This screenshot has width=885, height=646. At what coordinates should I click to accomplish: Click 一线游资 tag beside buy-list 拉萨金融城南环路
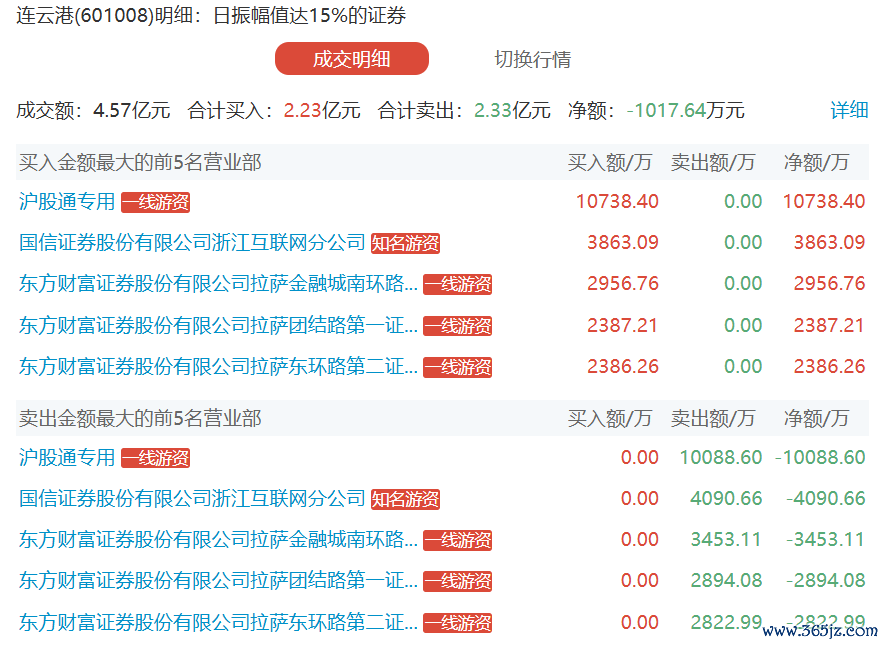pyautogui.click(x=458, y=285)
